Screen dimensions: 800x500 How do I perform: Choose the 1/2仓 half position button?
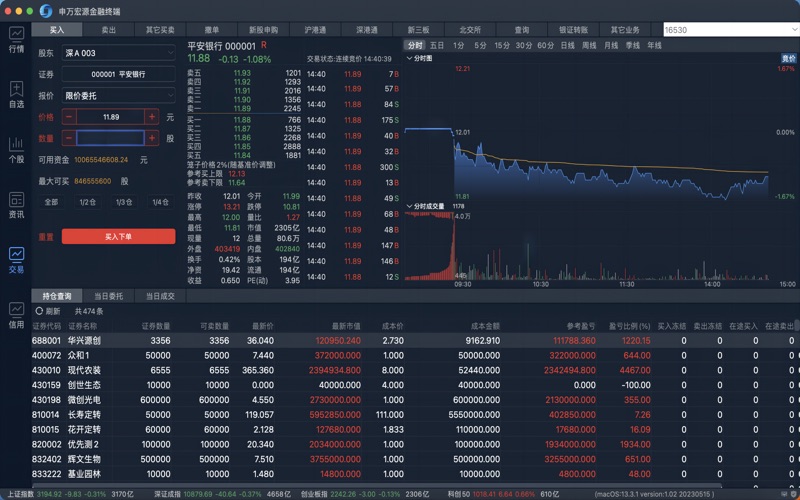pos(88,202)
